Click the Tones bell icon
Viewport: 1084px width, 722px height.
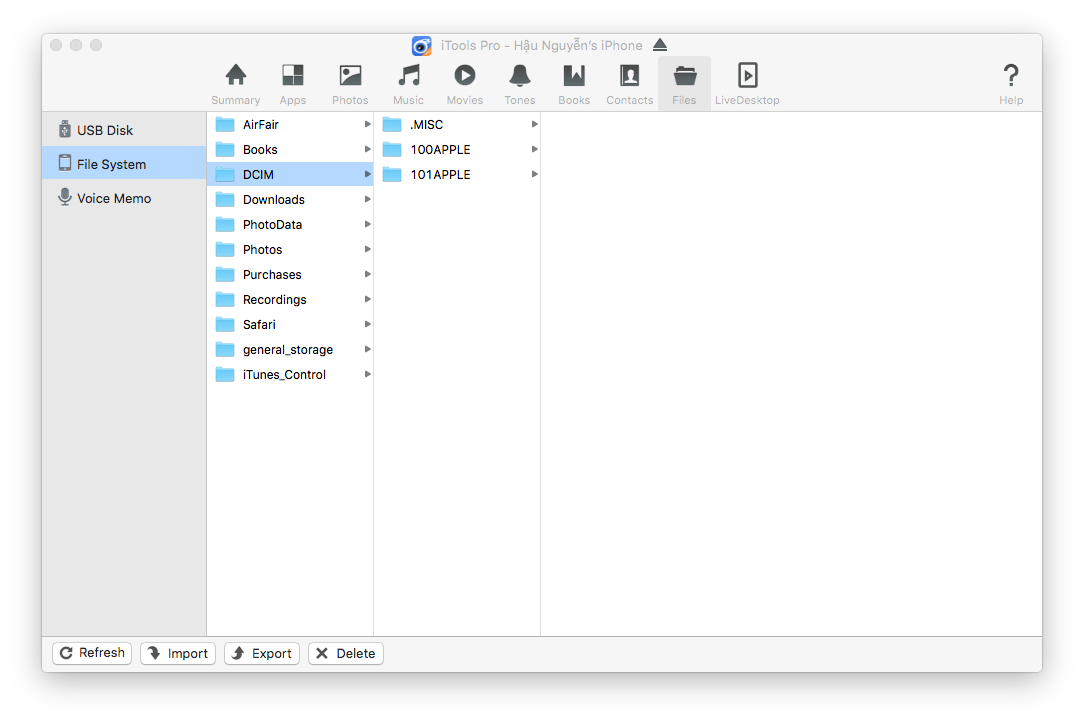tap(519, 83)
